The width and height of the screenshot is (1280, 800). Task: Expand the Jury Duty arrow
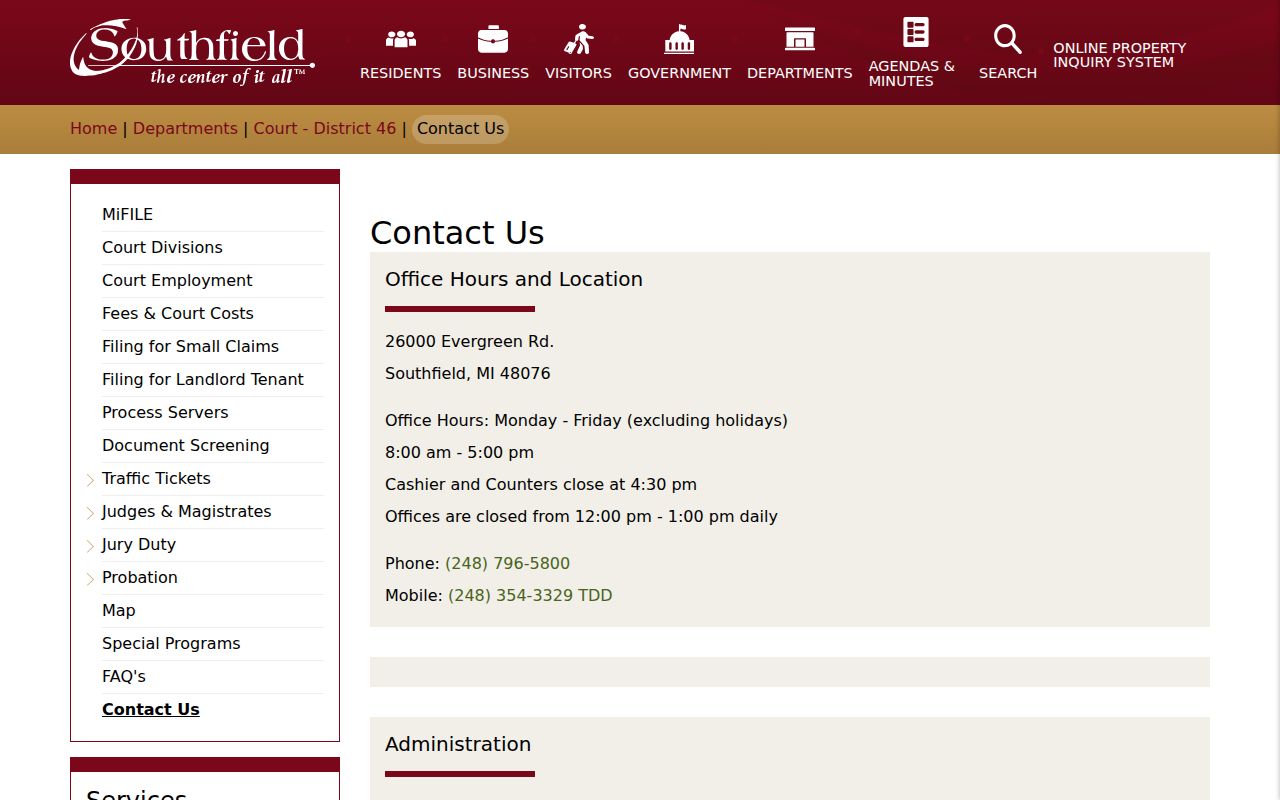tap(90, 546)
